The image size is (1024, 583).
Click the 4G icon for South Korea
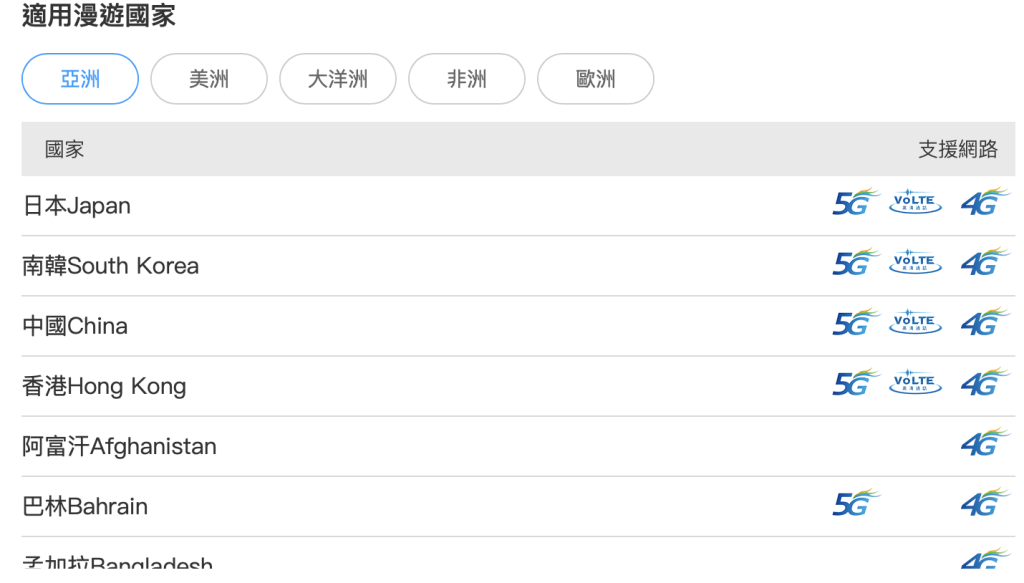[x=984, y=263]
